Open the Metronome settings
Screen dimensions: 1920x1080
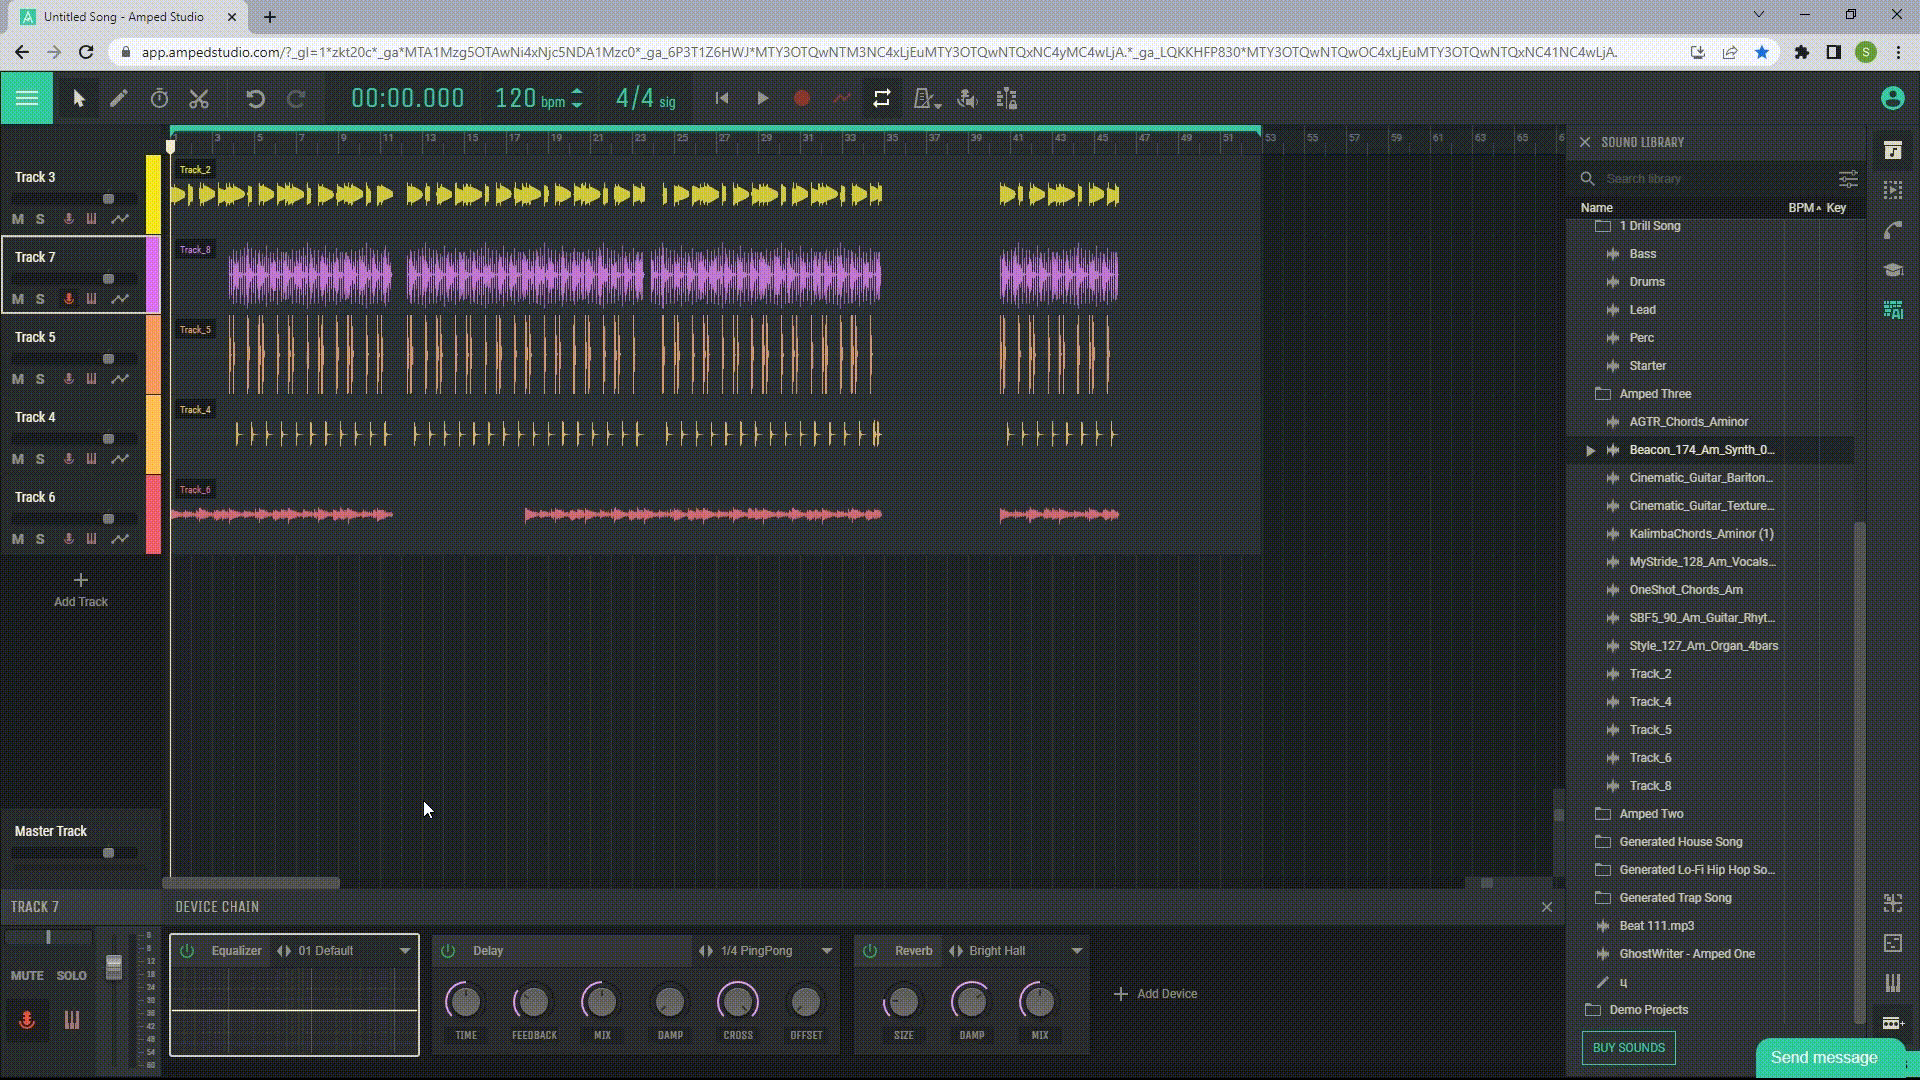(925, 98)
